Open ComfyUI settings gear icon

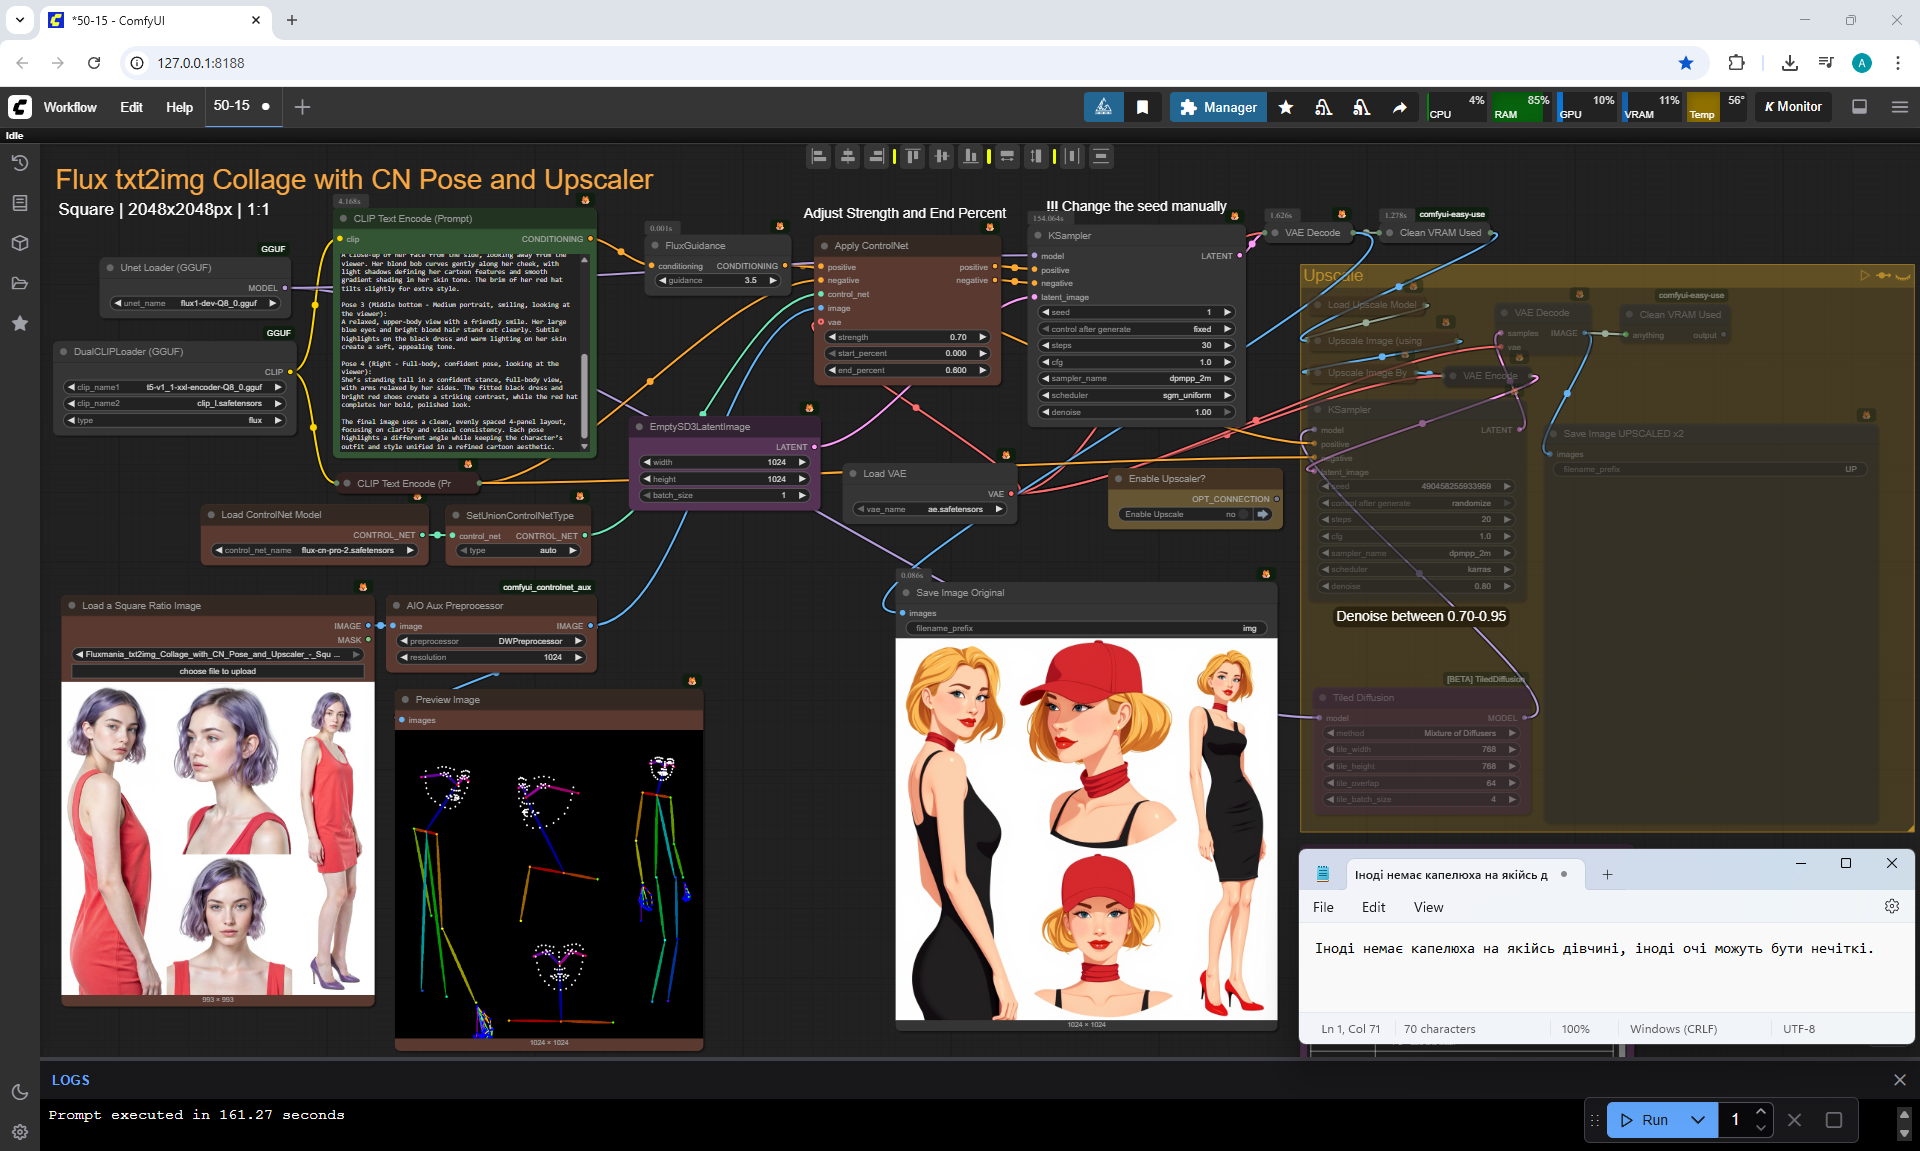[19, 1132]
